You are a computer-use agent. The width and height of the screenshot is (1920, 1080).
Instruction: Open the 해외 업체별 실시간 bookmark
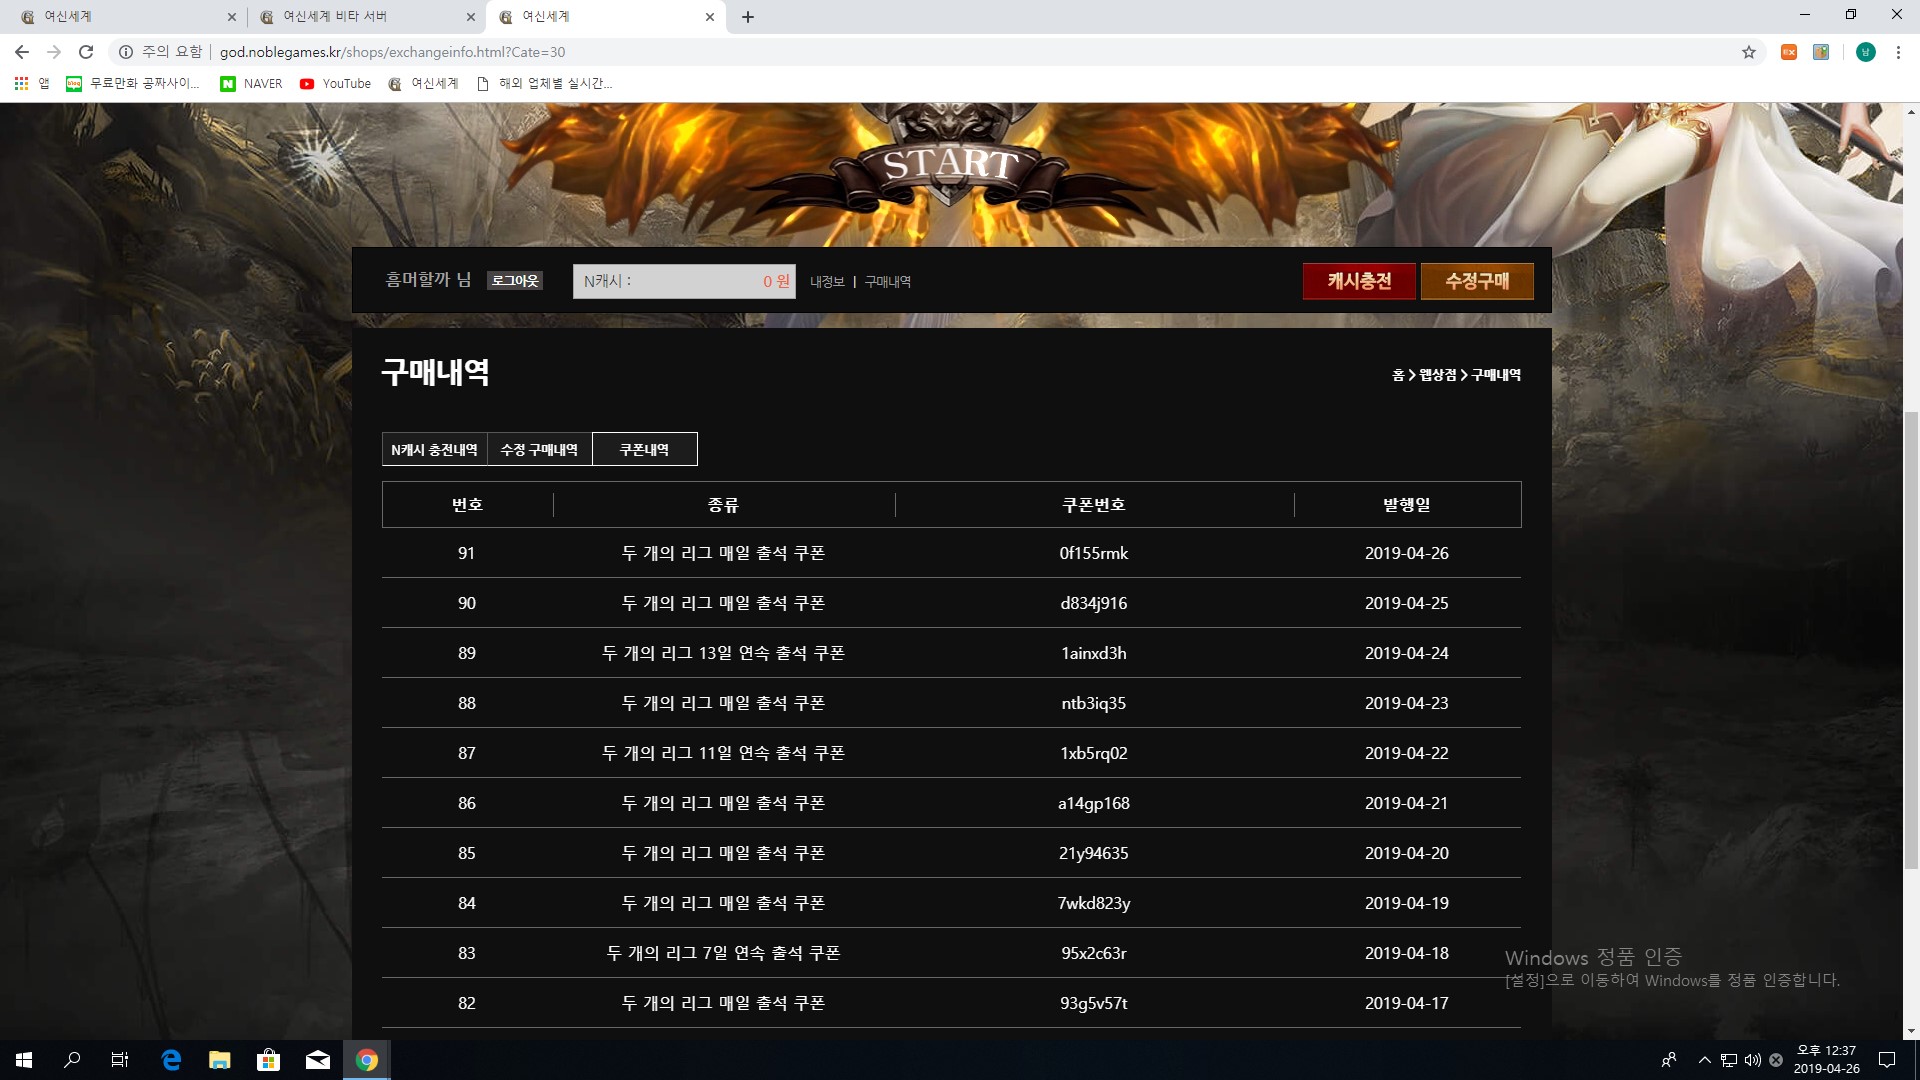pyautogui.click(x=545, y=84)
